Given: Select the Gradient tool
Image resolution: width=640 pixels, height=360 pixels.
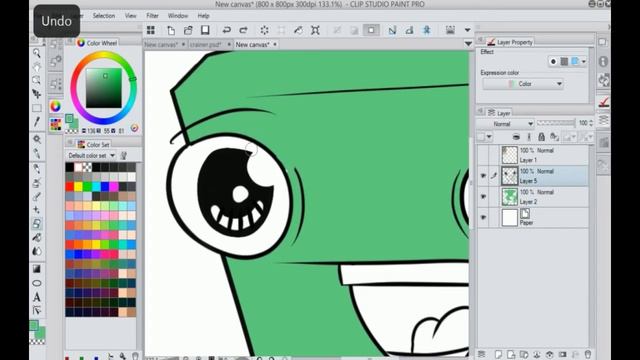Looking at the screenshot, I should pyautogui.click(x=37, y=269).
